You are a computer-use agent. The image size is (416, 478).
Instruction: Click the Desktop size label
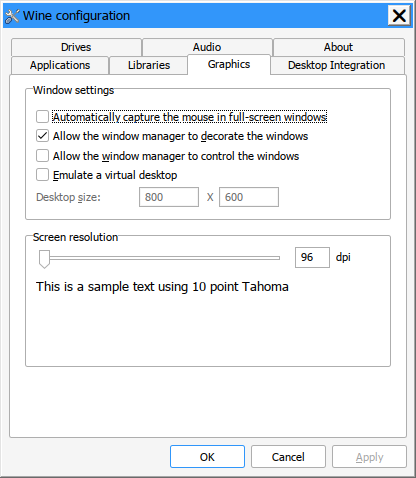[x=68, y=197]
